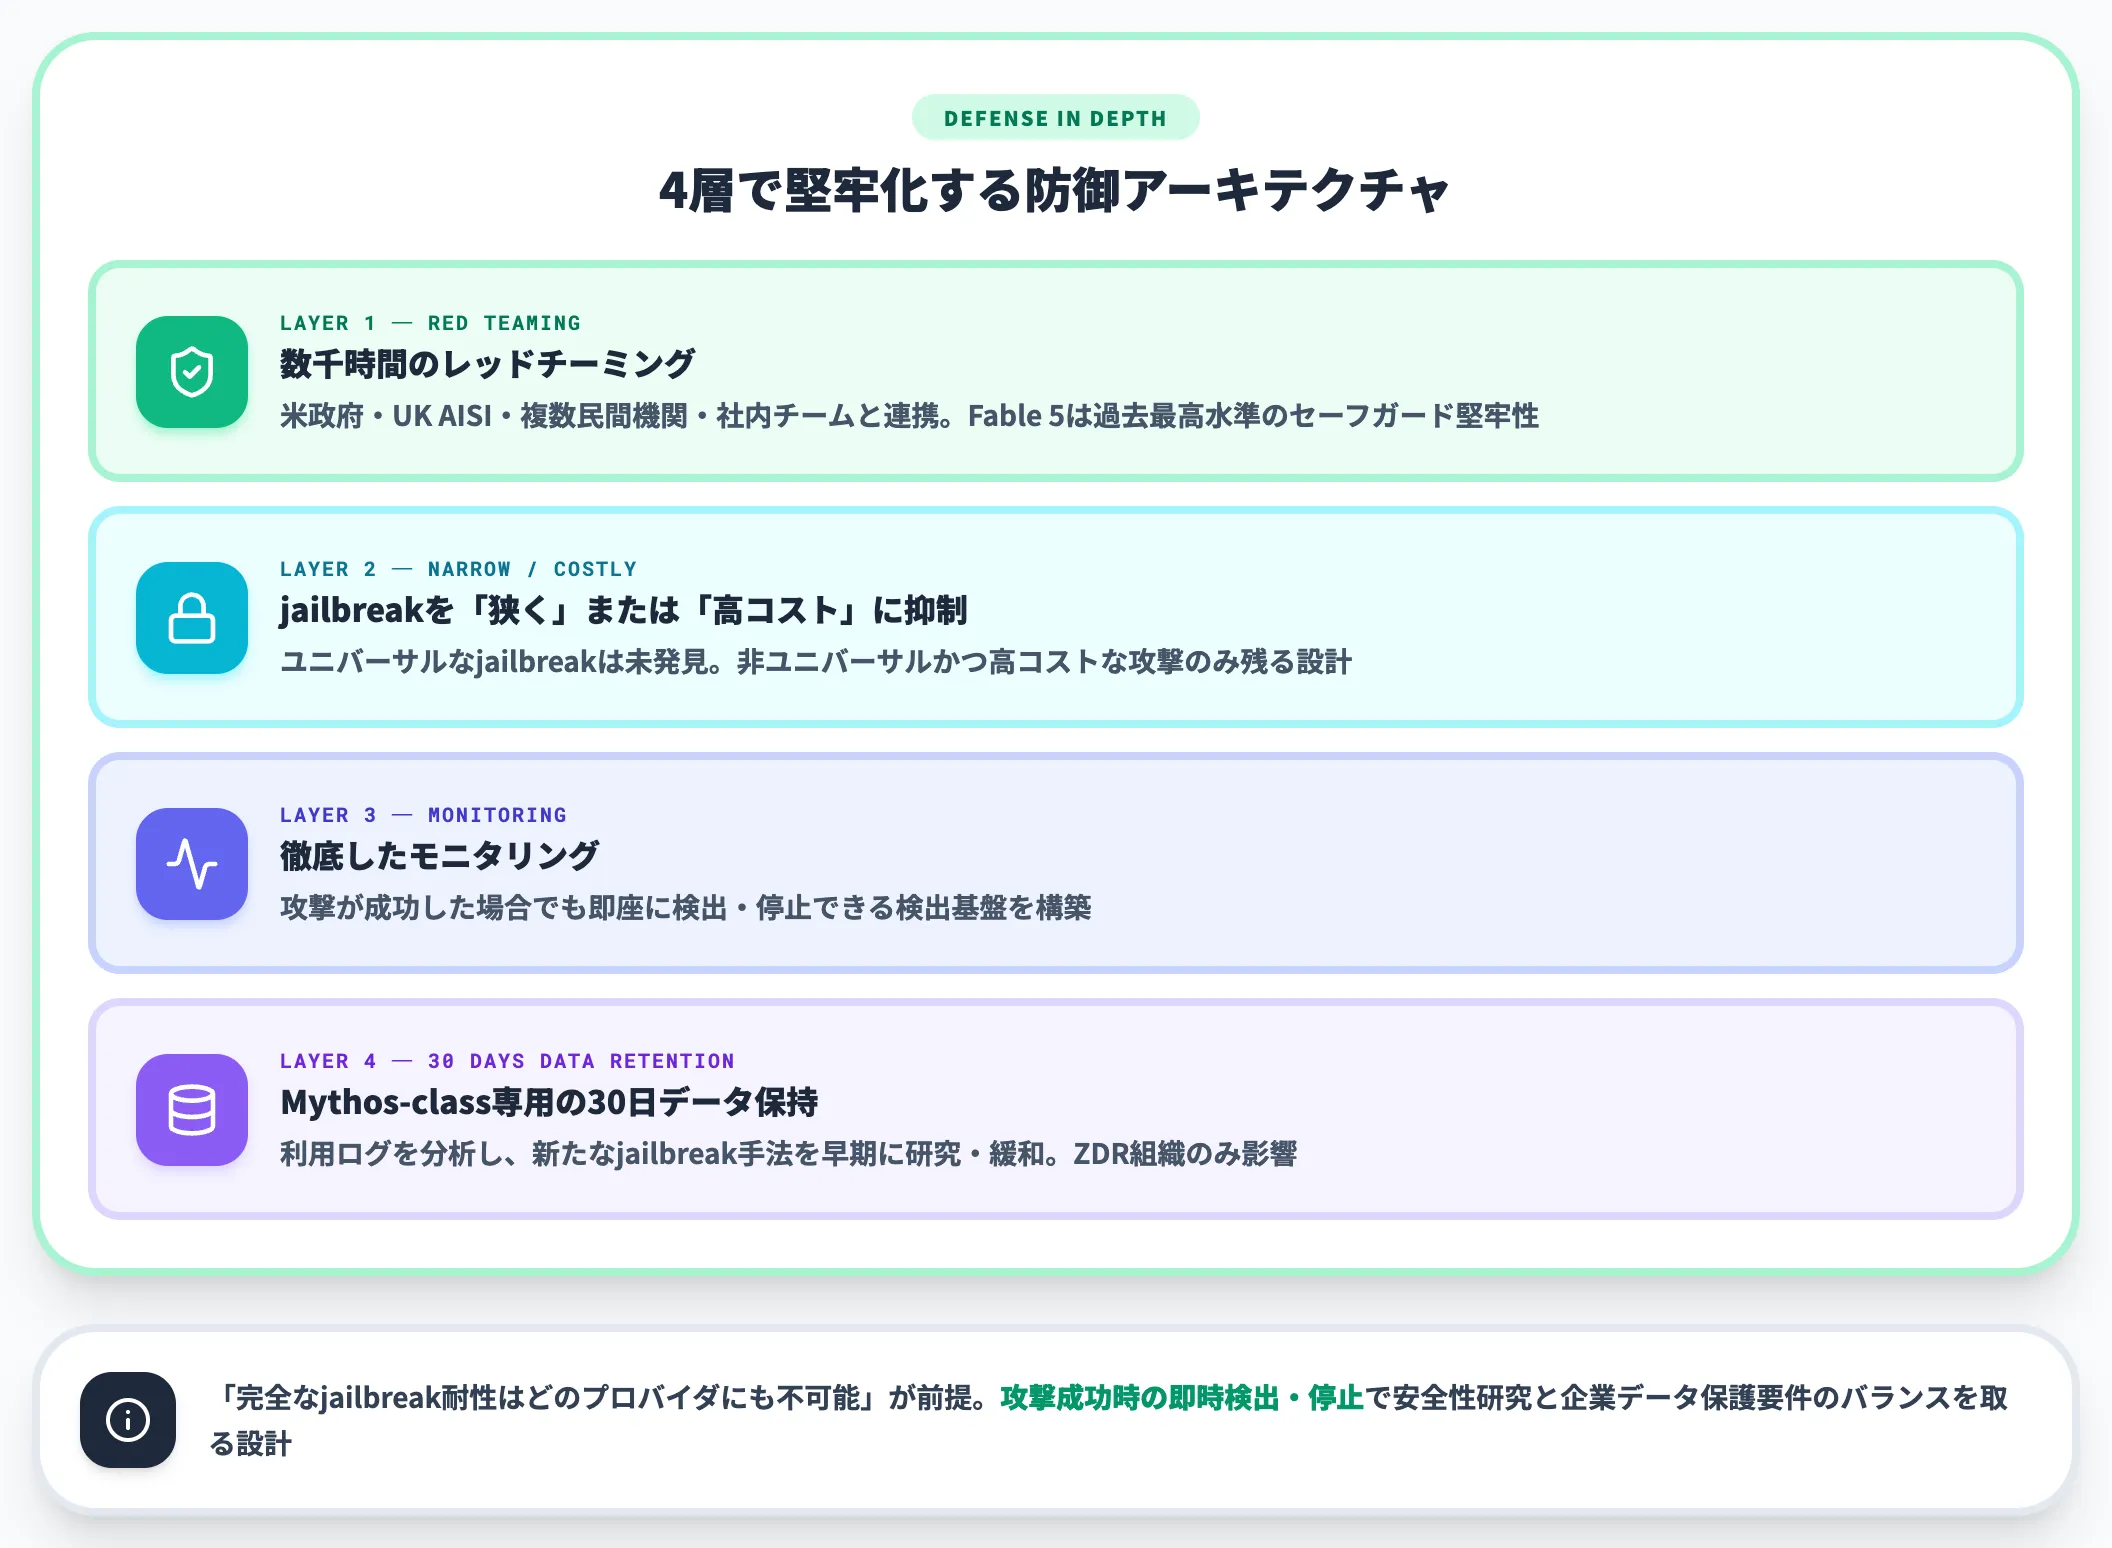Select the main heading 4層で堅牢化する防御アーキテクチャ

1055,191
